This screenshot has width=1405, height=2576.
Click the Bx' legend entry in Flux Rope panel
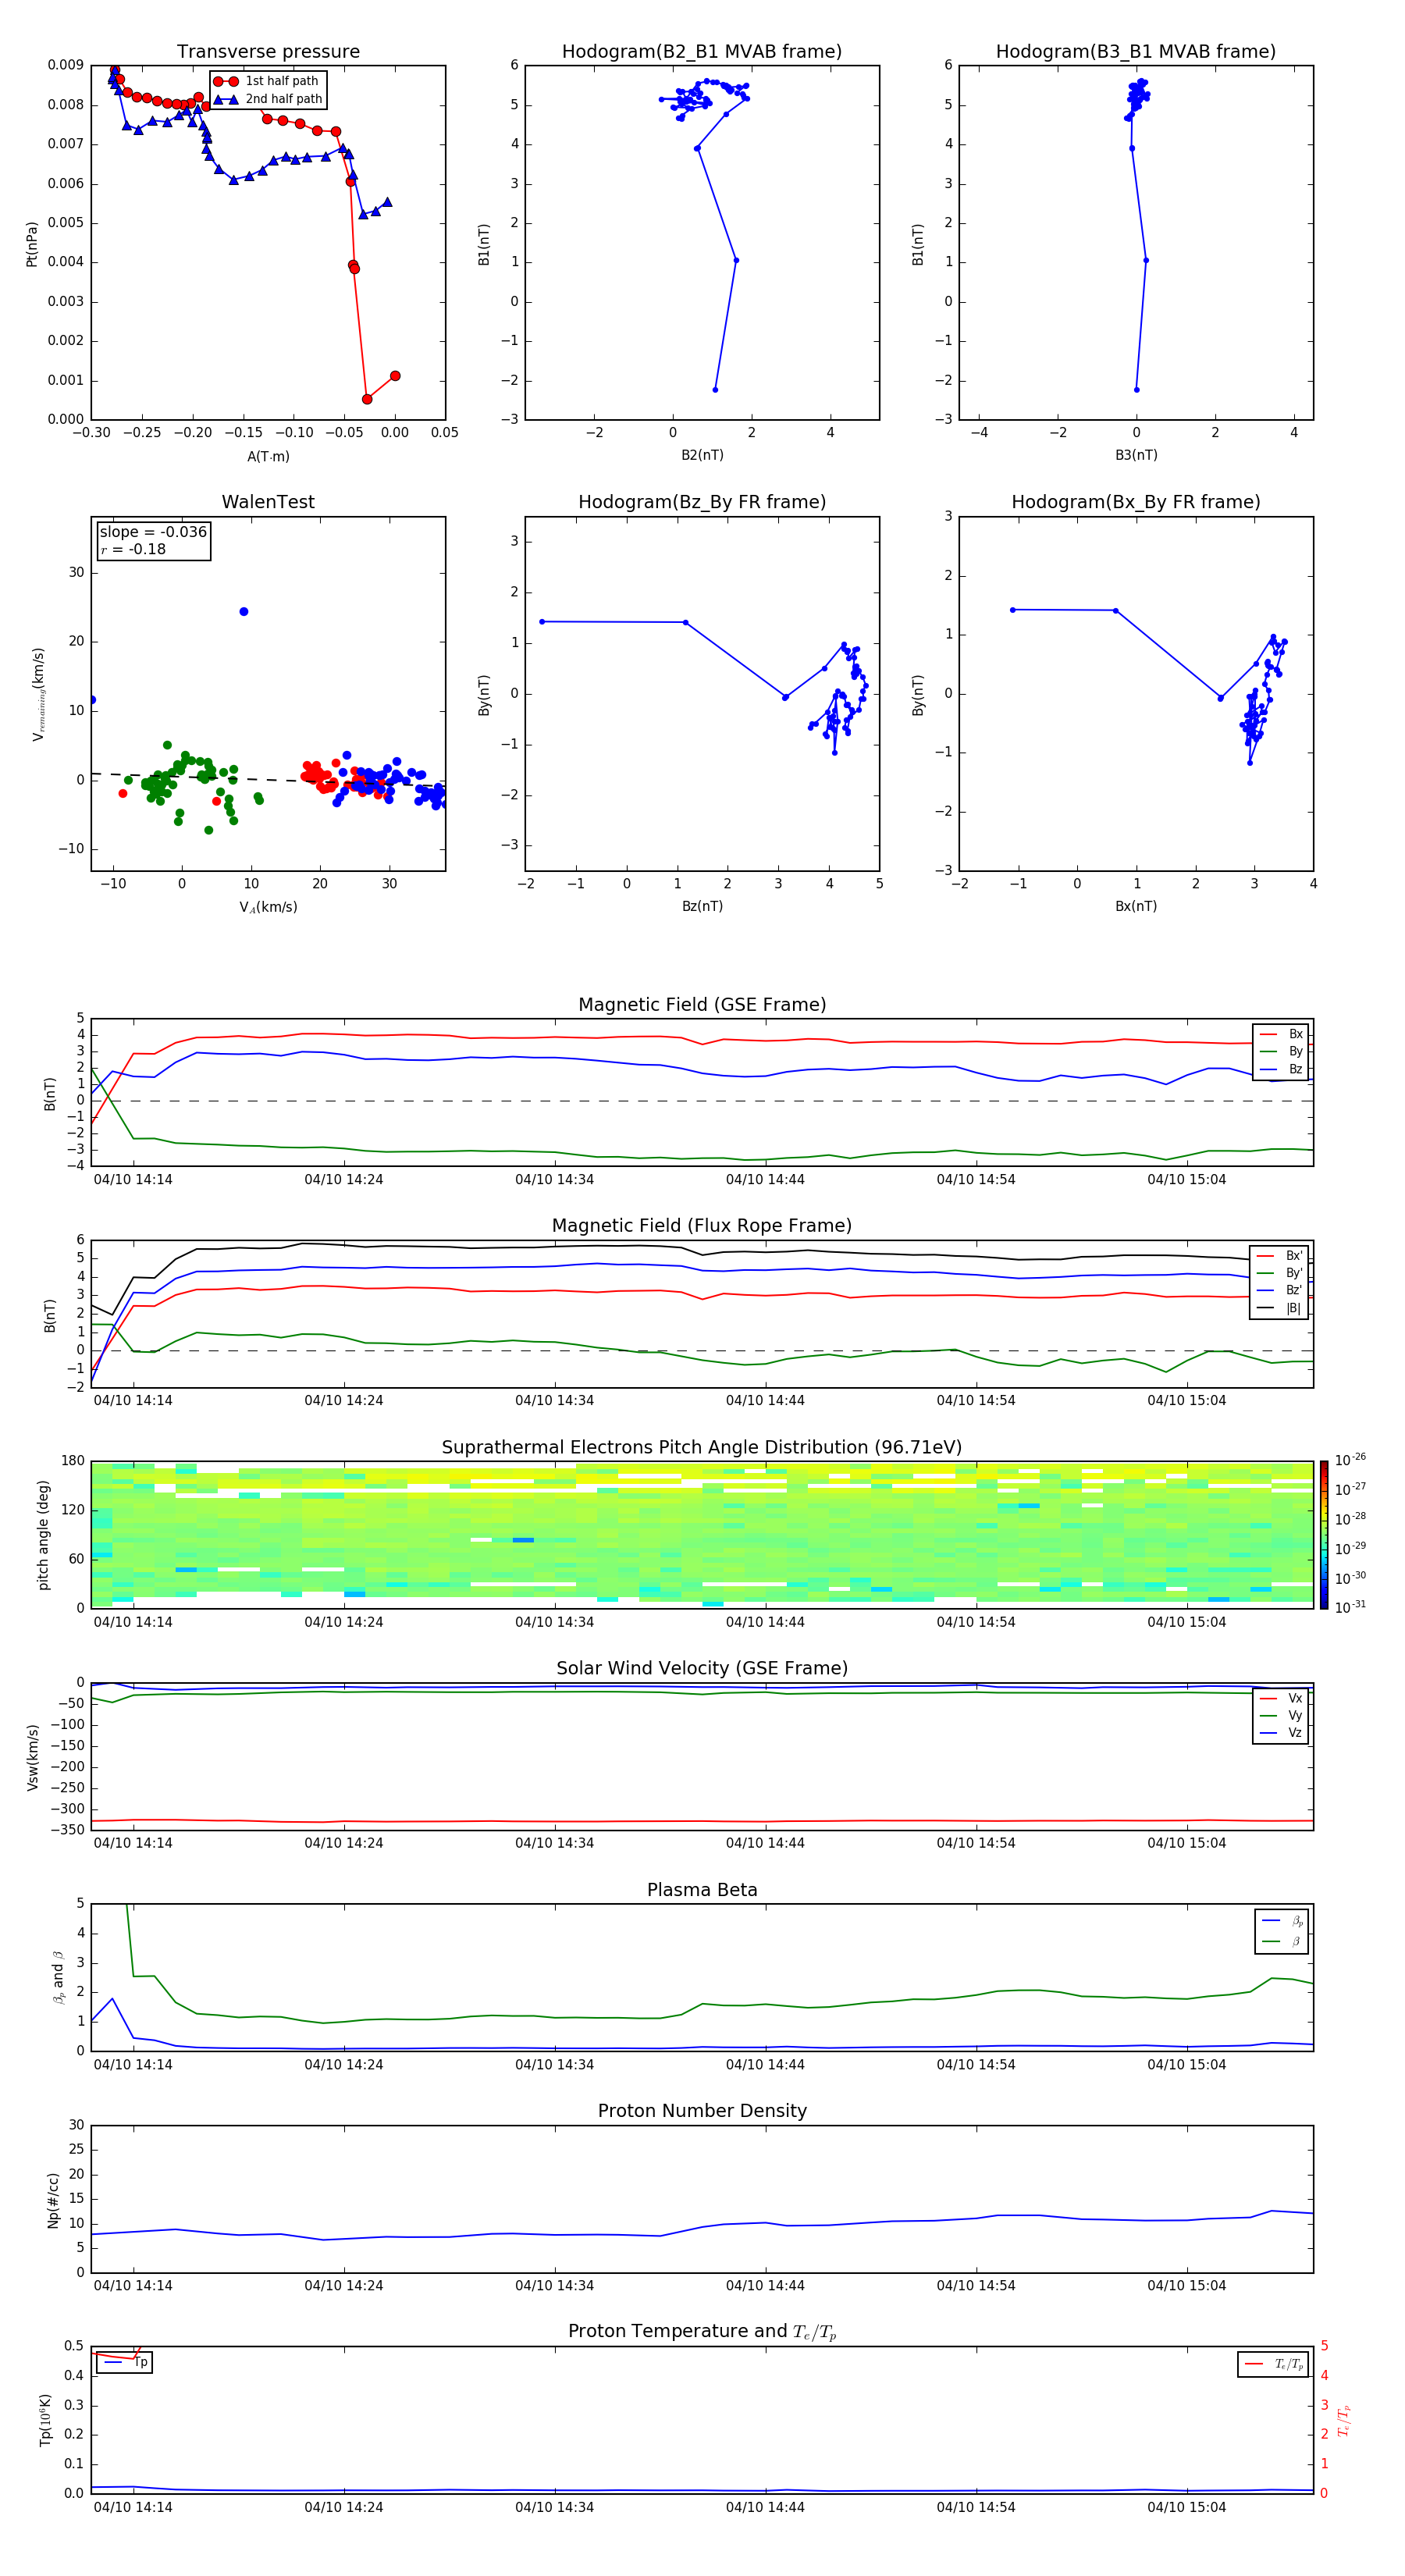(x=1280, y=1256)
